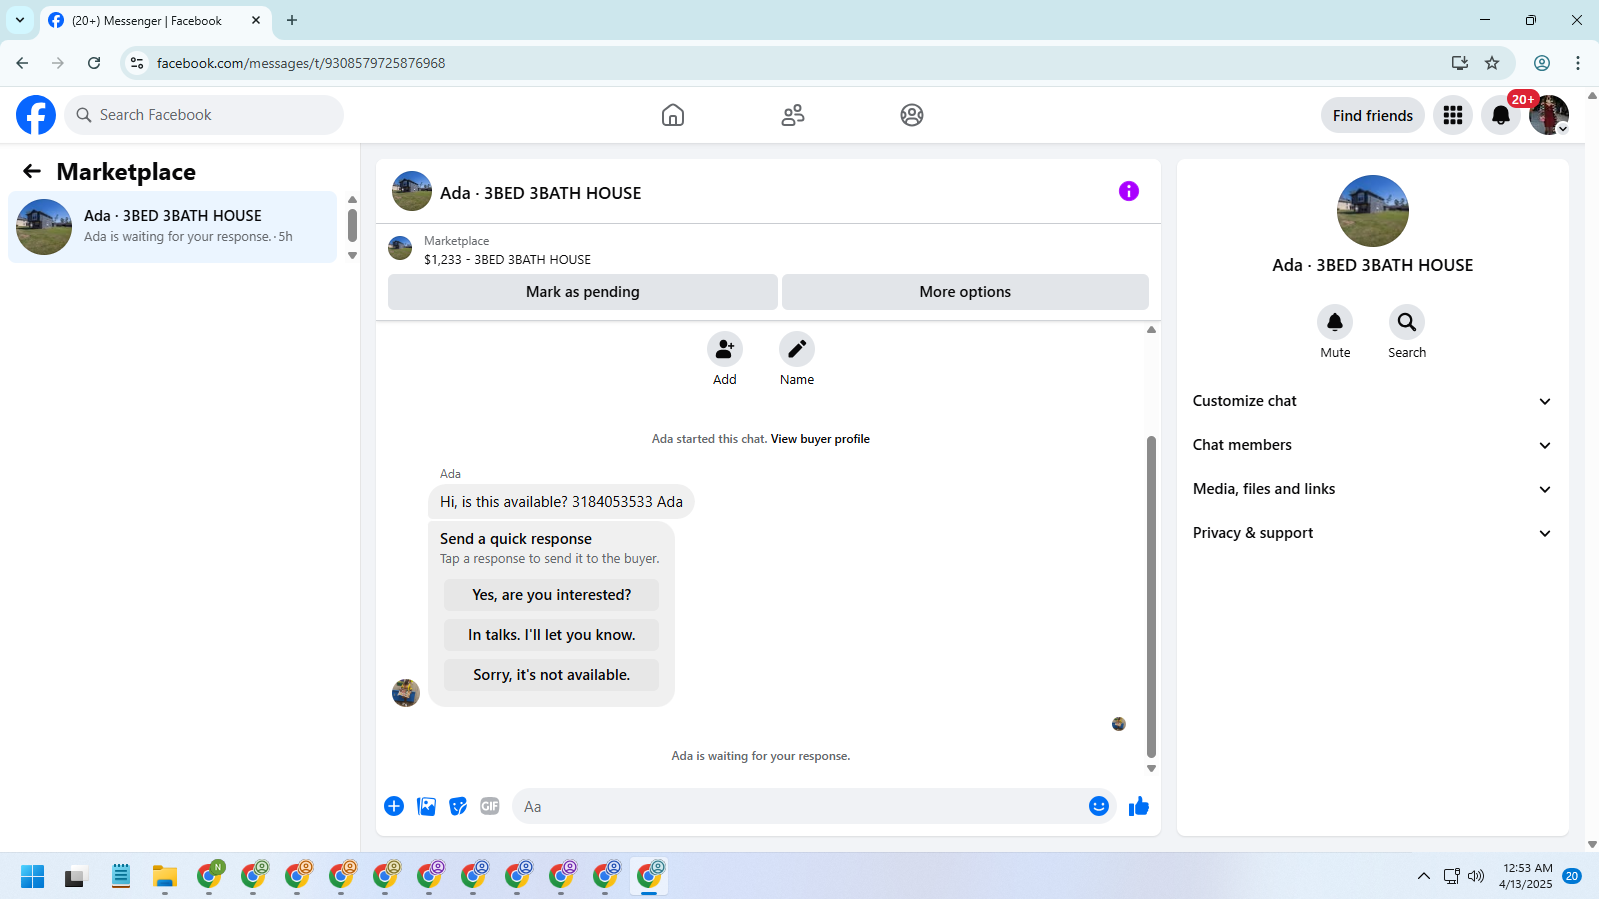Edit the chat name with pencil icon
This screenshot has height=899, width=1599.
(797, 349)
